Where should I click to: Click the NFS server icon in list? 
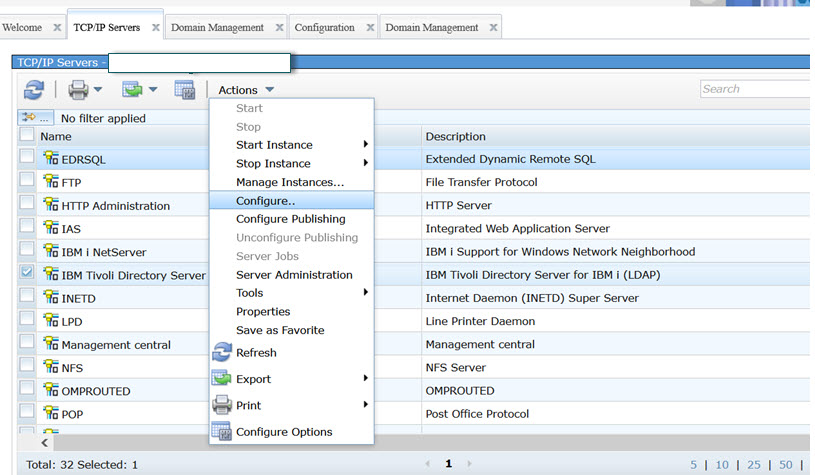[x=51, y=368]
